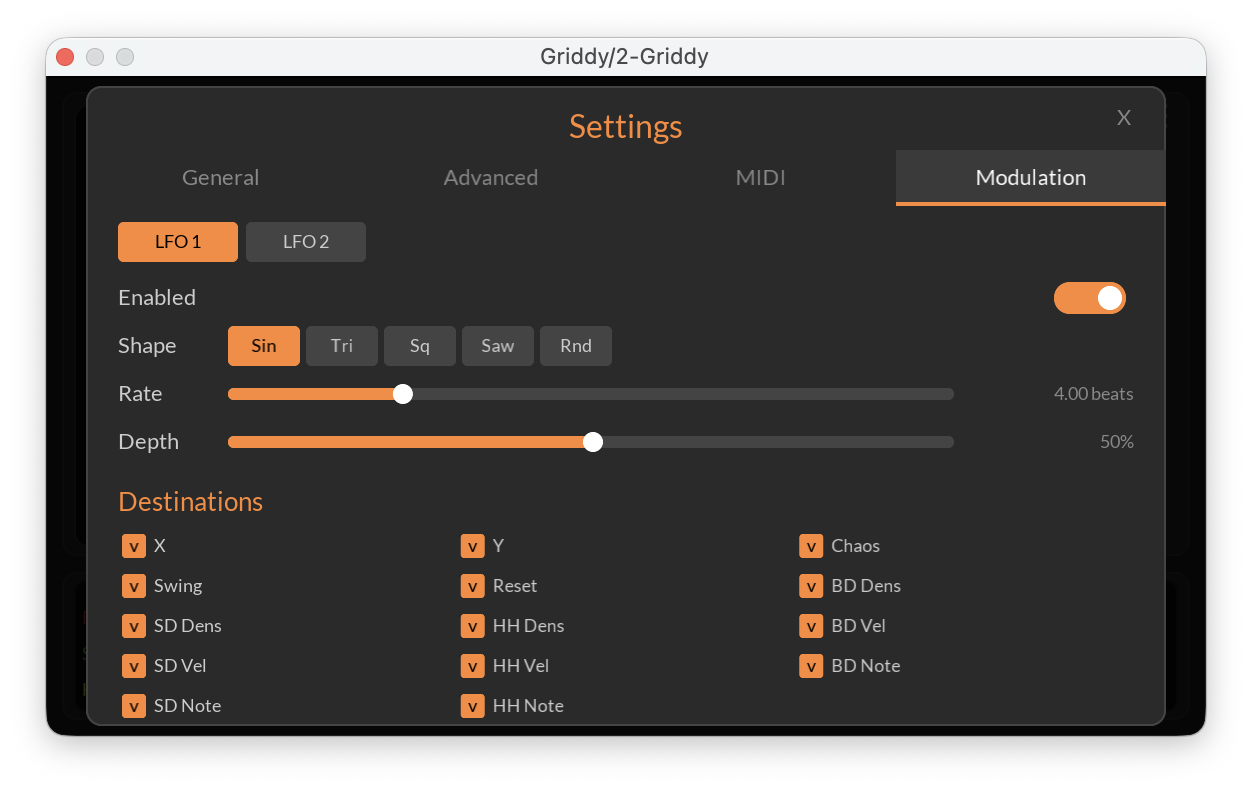Select the LFO 1 page
The image size is (1252, 790).
[x=177, y=241]
